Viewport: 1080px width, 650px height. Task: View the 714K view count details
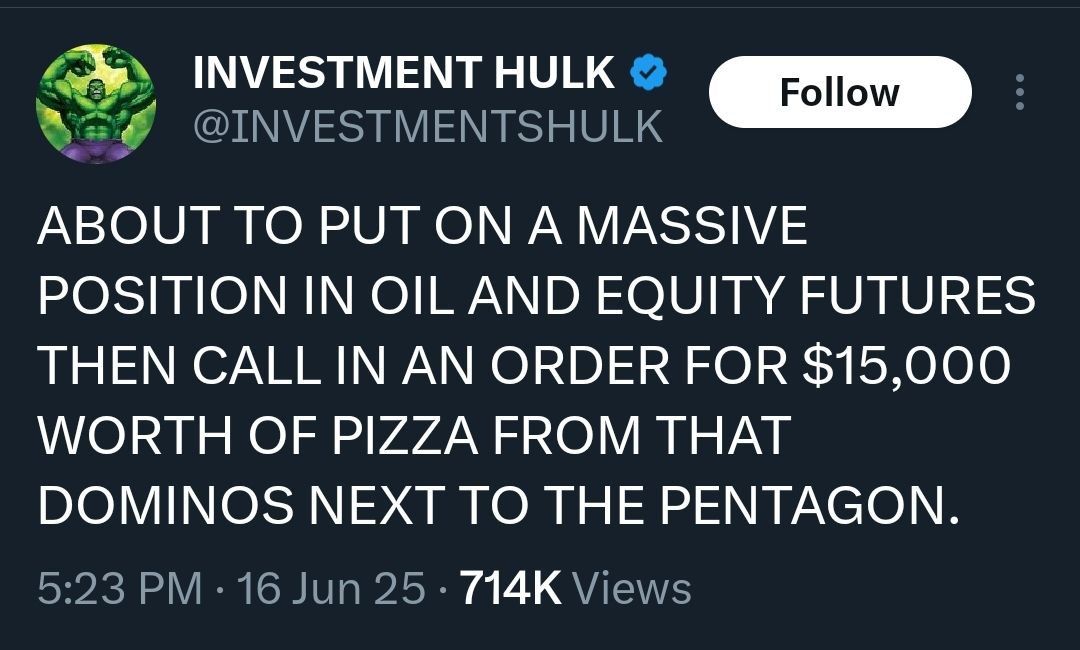[510, 589]
